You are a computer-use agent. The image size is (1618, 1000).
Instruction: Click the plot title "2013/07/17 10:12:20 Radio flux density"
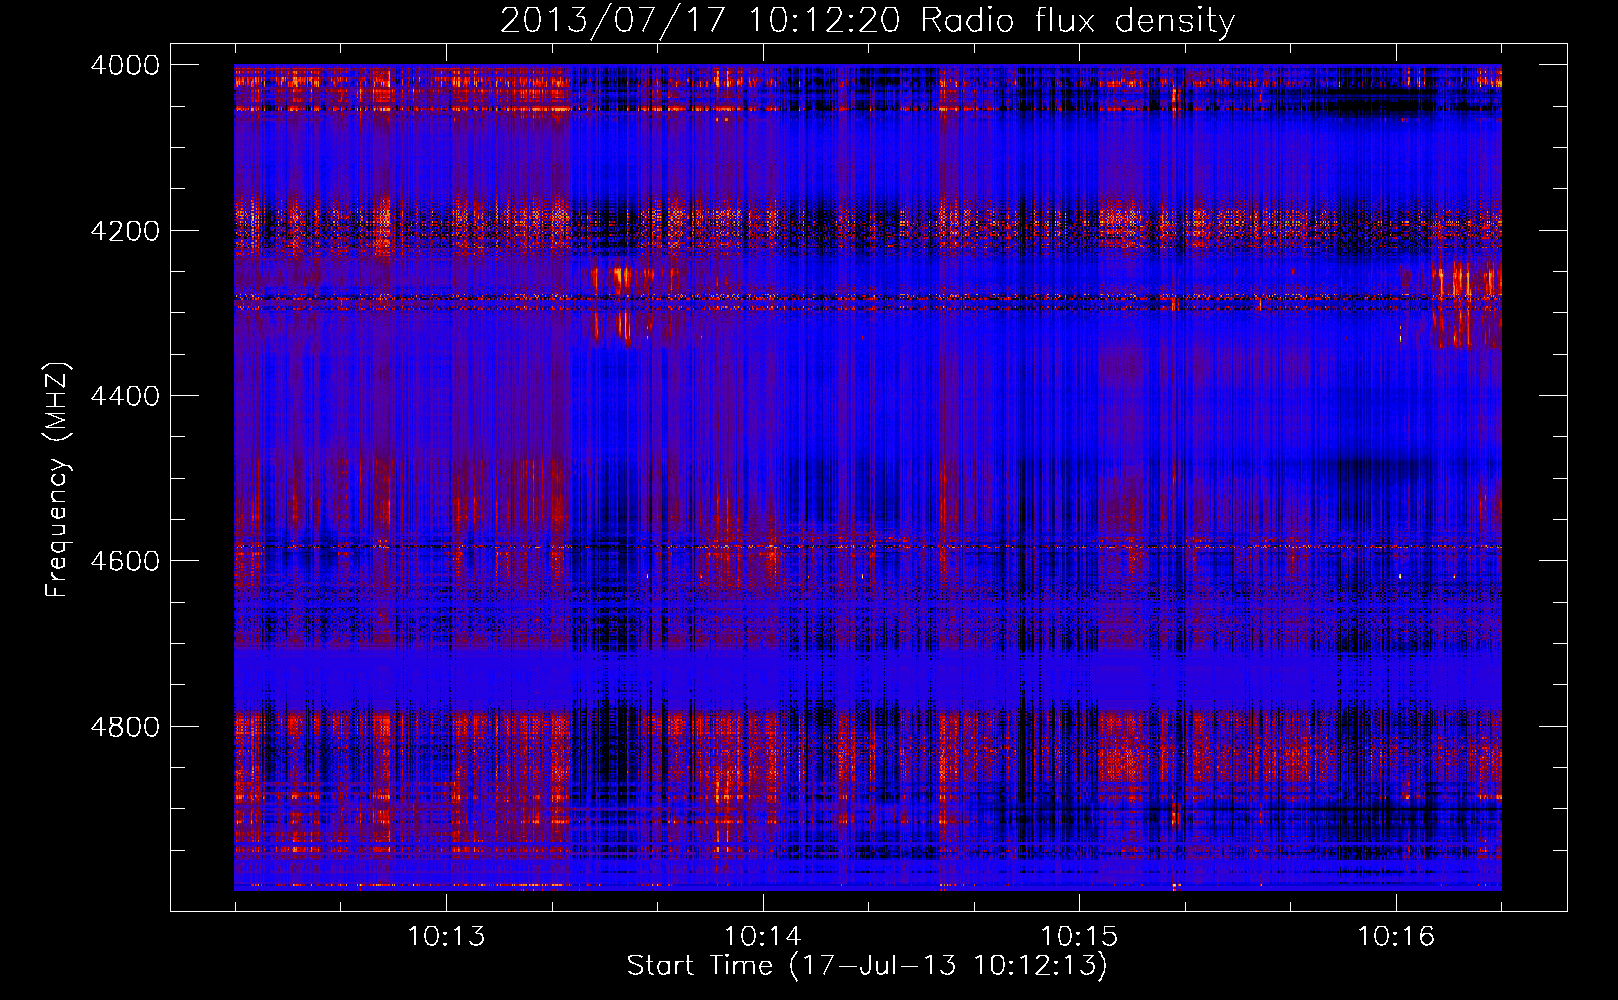click(x=867, y=20)
